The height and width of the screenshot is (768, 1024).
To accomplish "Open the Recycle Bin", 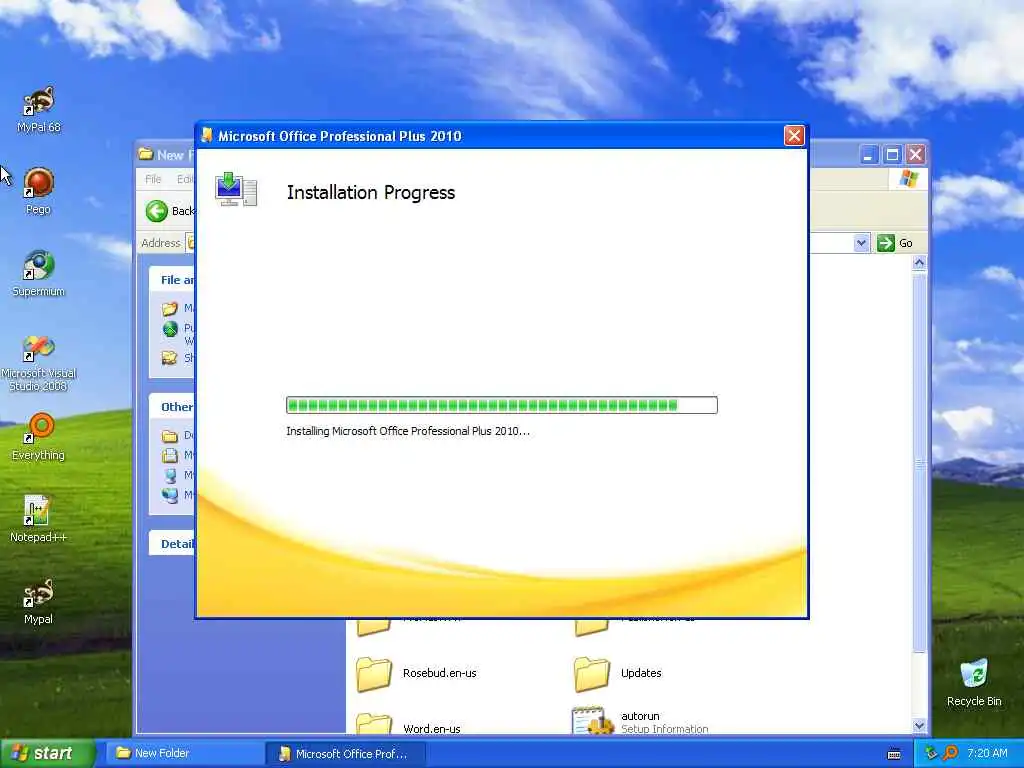I will [x=974, y=683].
